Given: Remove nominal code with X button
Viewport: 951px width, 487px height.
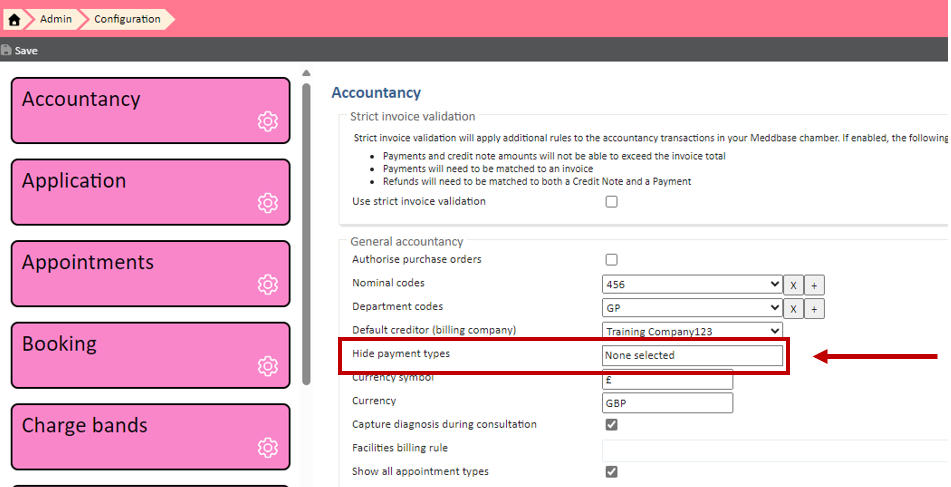Looking at the screenshot, I should (792, 284).
